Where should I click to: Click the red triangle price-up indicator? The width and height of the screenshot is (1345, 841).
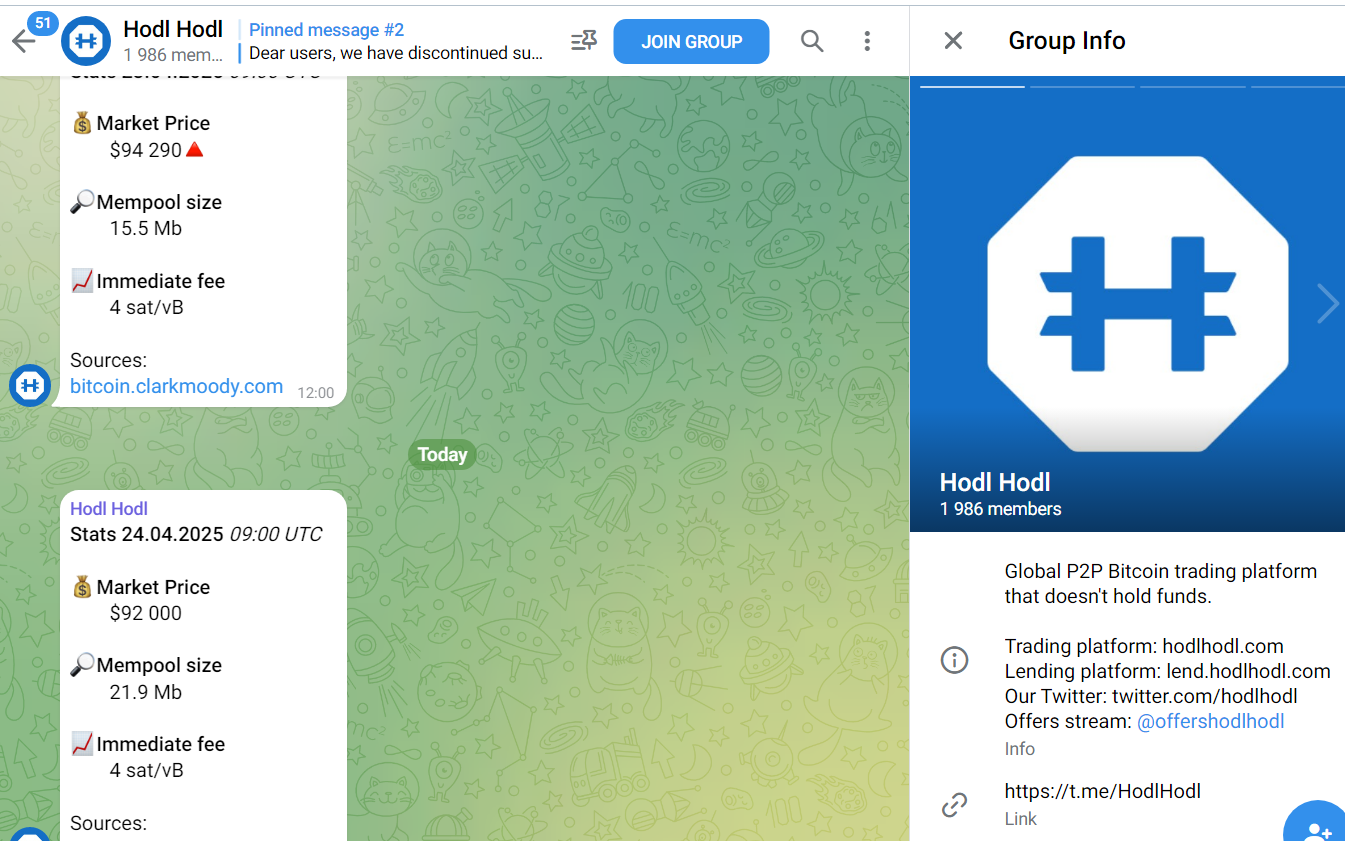(195, 150)
